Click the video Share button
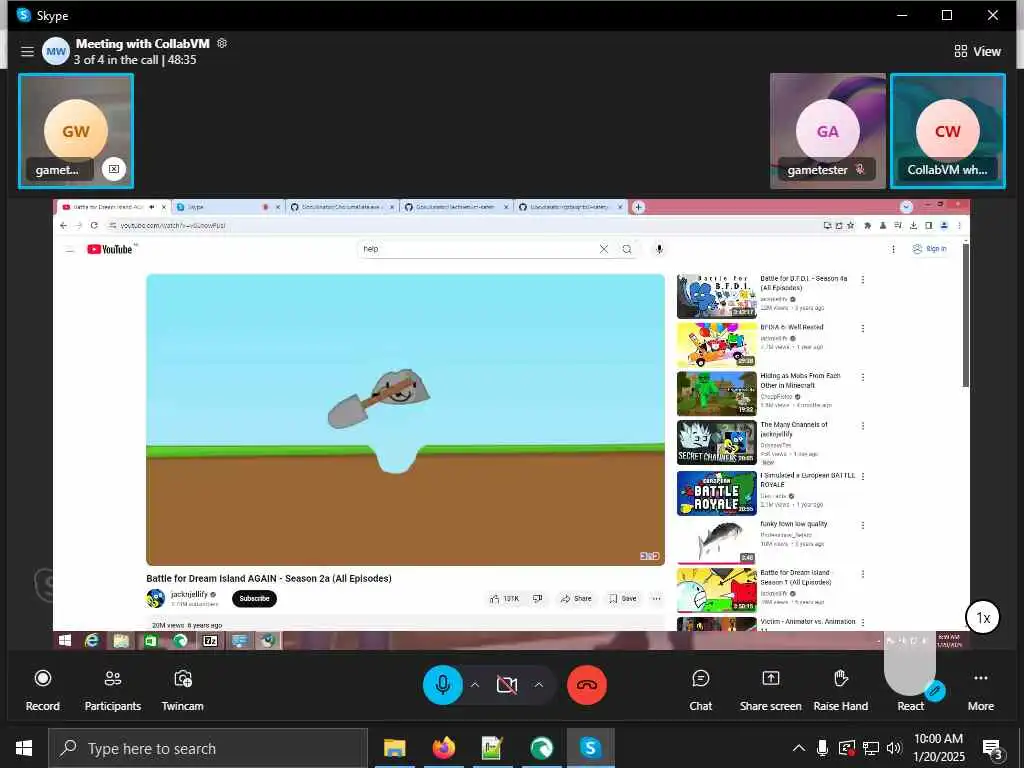This screenshot has width=1024, height=768. (576, 598)
